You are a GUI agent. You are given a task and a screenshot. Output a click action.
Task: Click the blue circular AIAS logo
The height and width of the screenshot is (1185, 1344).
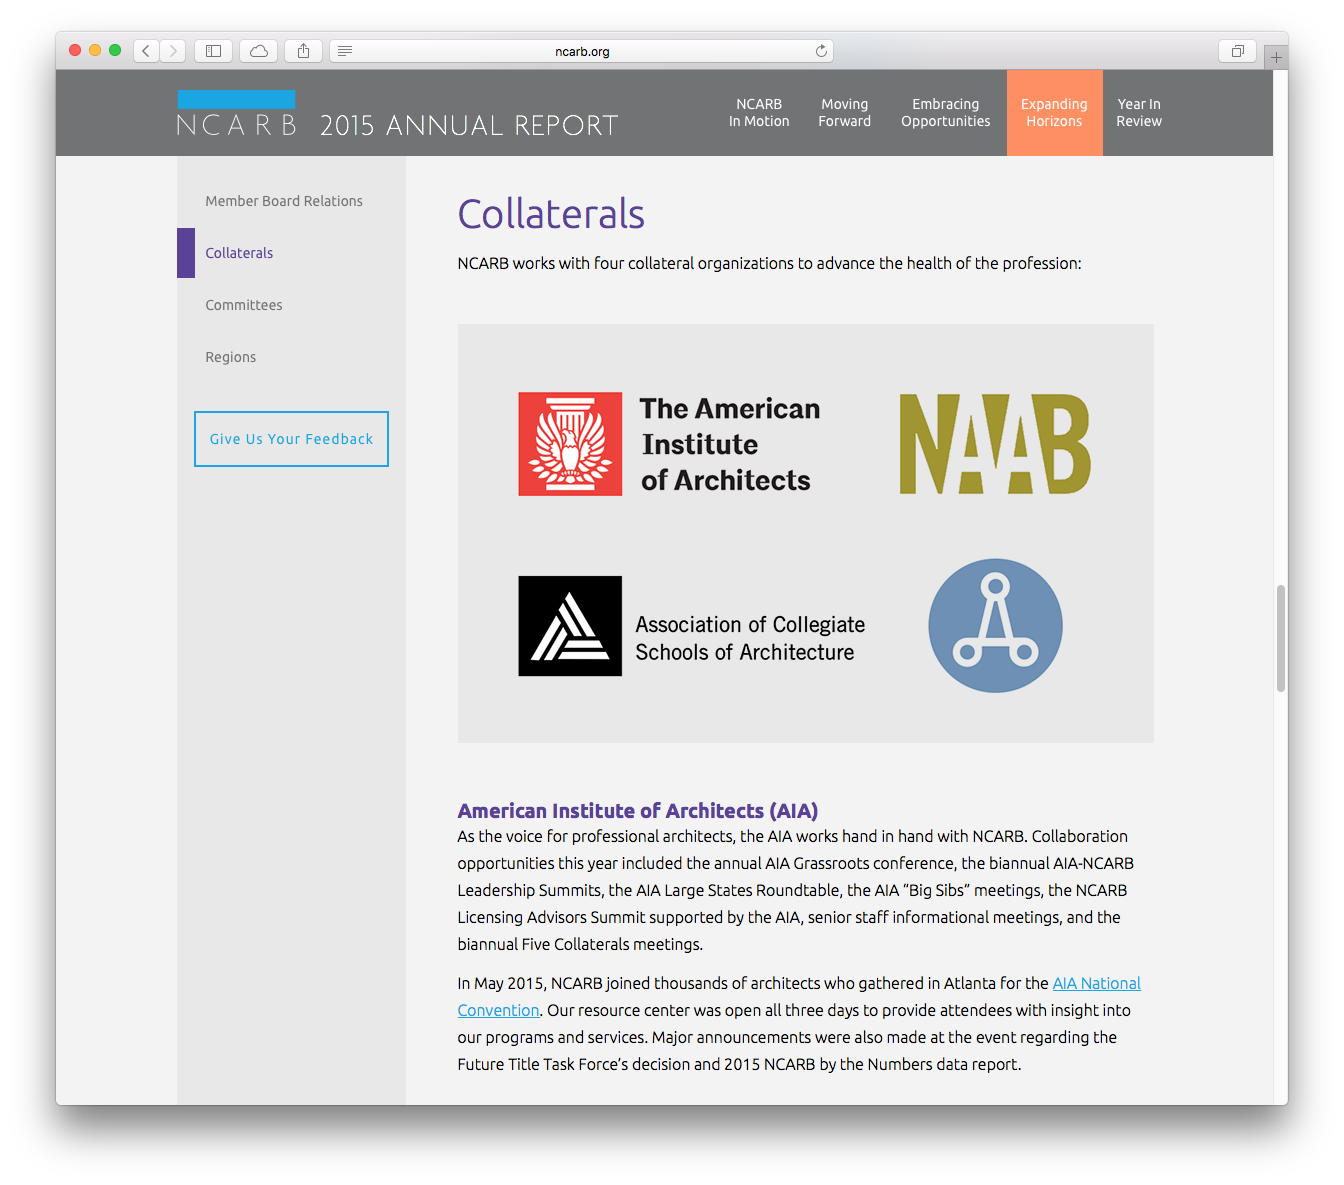point(995,625)
